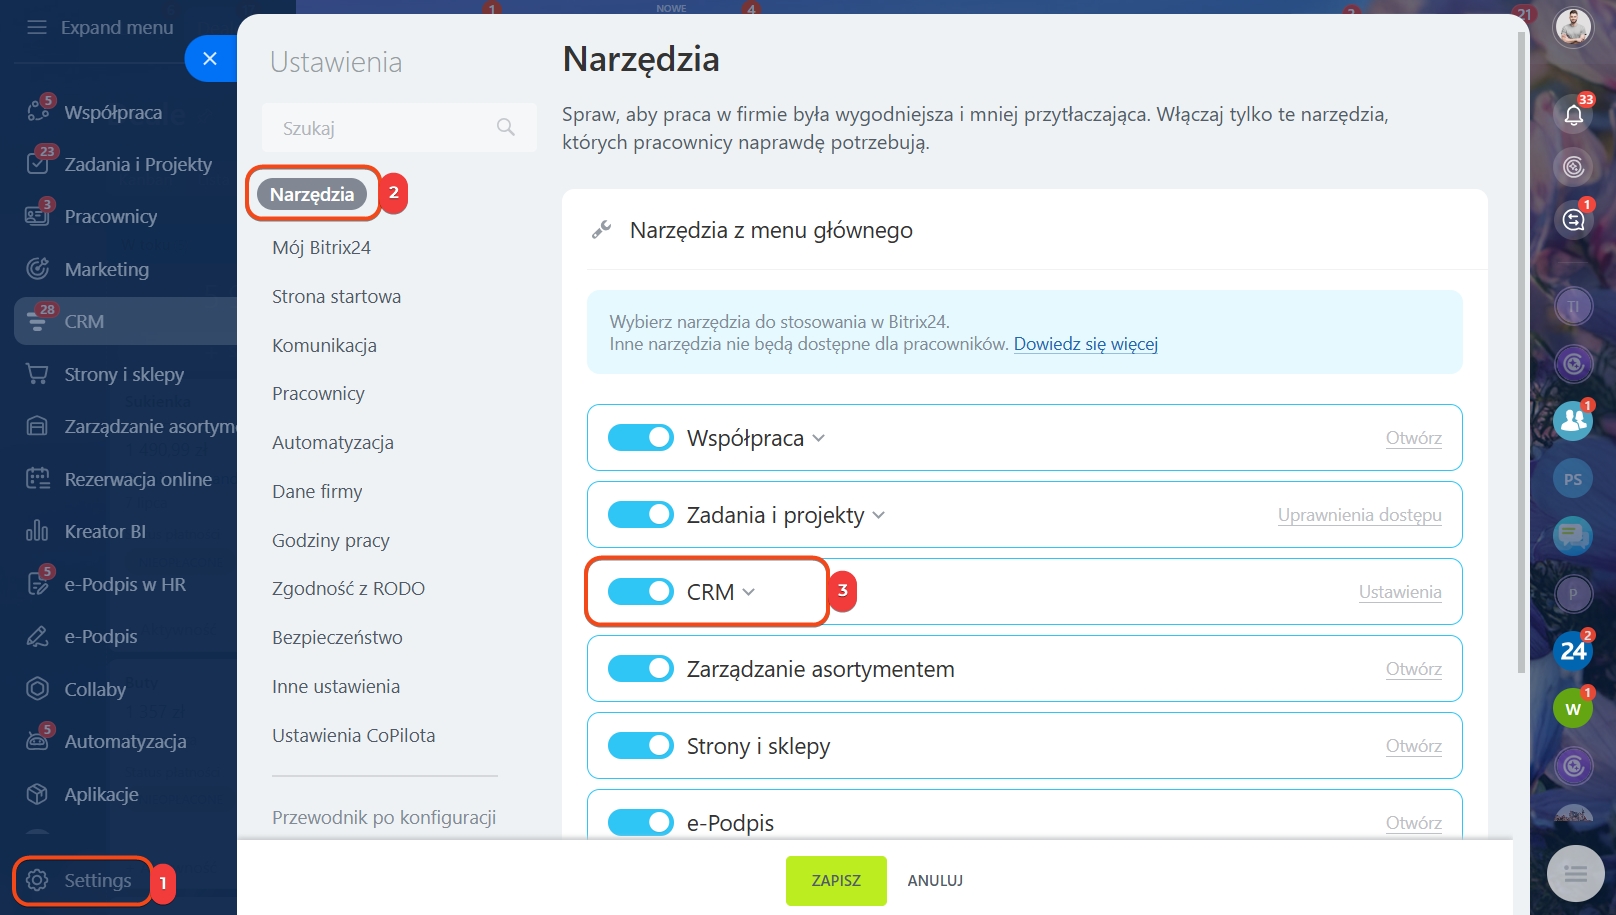Expand the Współpraca chevron

[x=819, y=439]
